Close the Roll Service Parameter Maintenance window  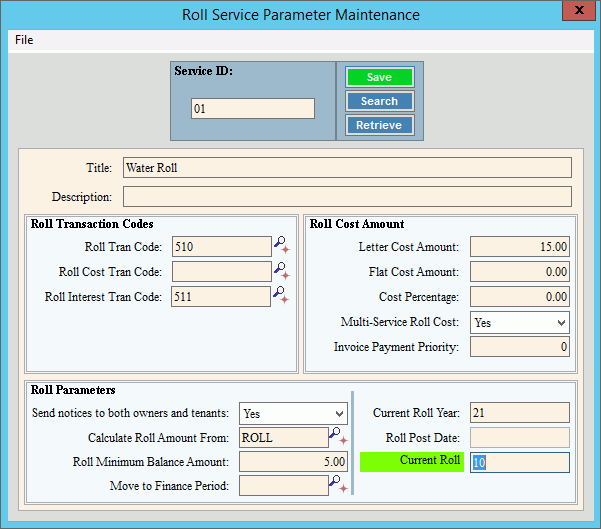point(579,10)
